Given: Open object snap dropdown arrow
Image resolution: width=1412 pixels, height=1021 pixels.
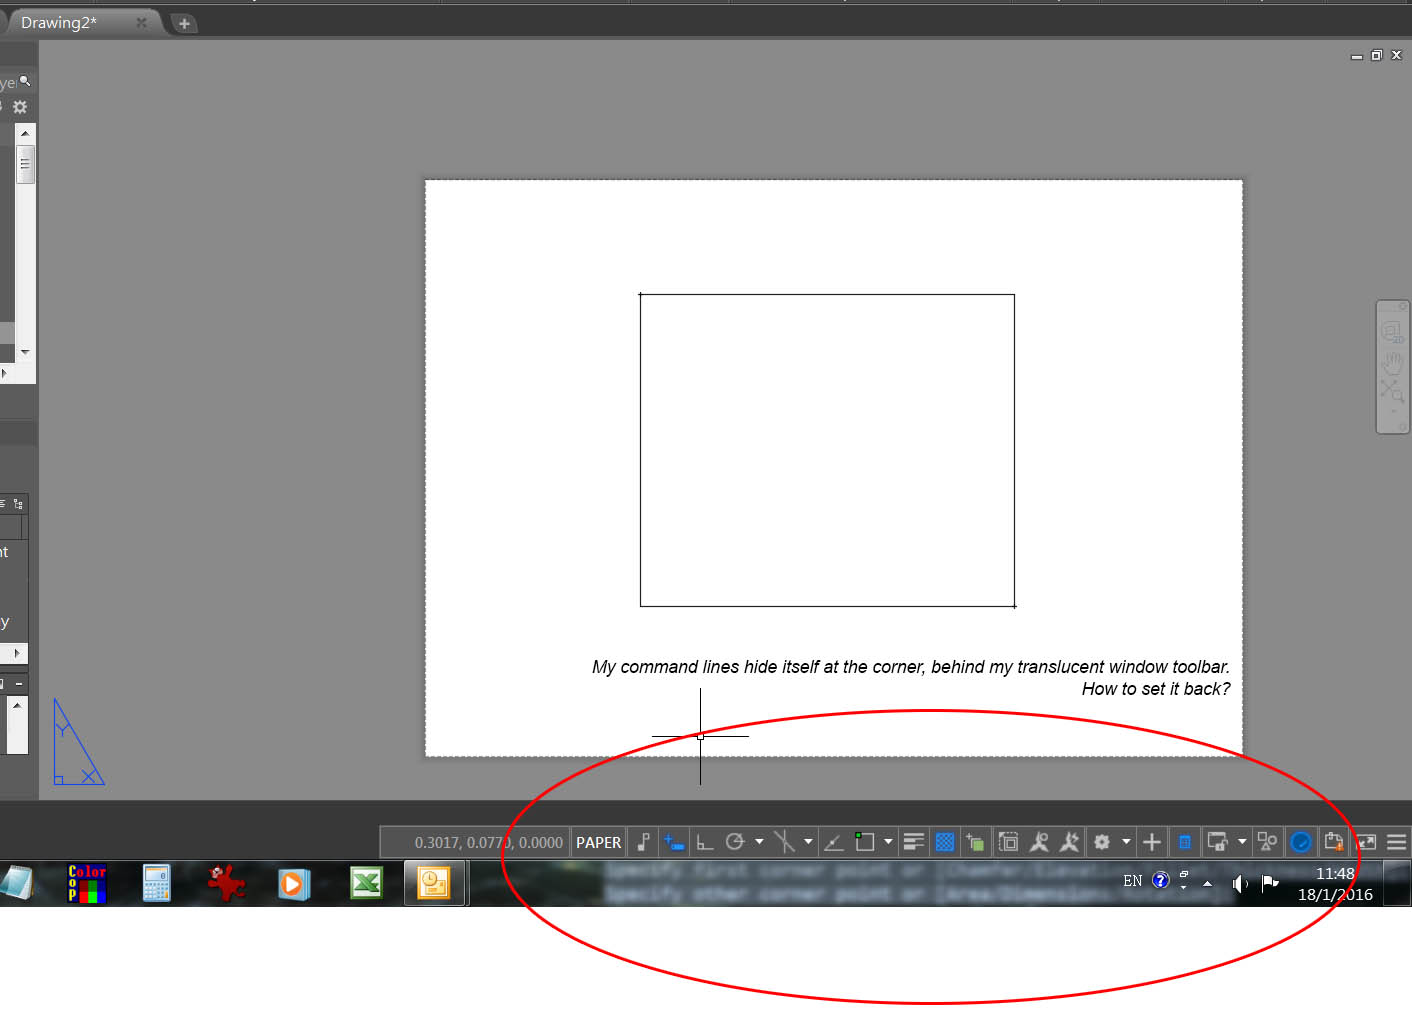Looking at the screenshot, I should tap(888, 842).
